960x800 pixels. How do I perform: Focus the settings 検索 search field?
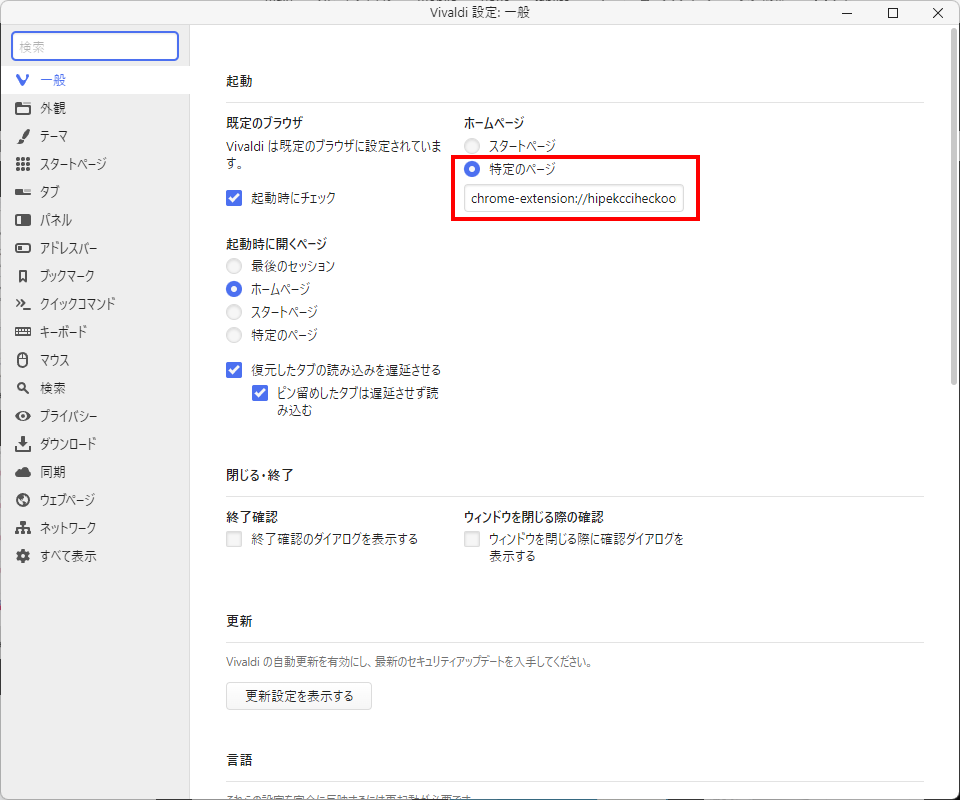pyautogui.click(x=95, y=47)
